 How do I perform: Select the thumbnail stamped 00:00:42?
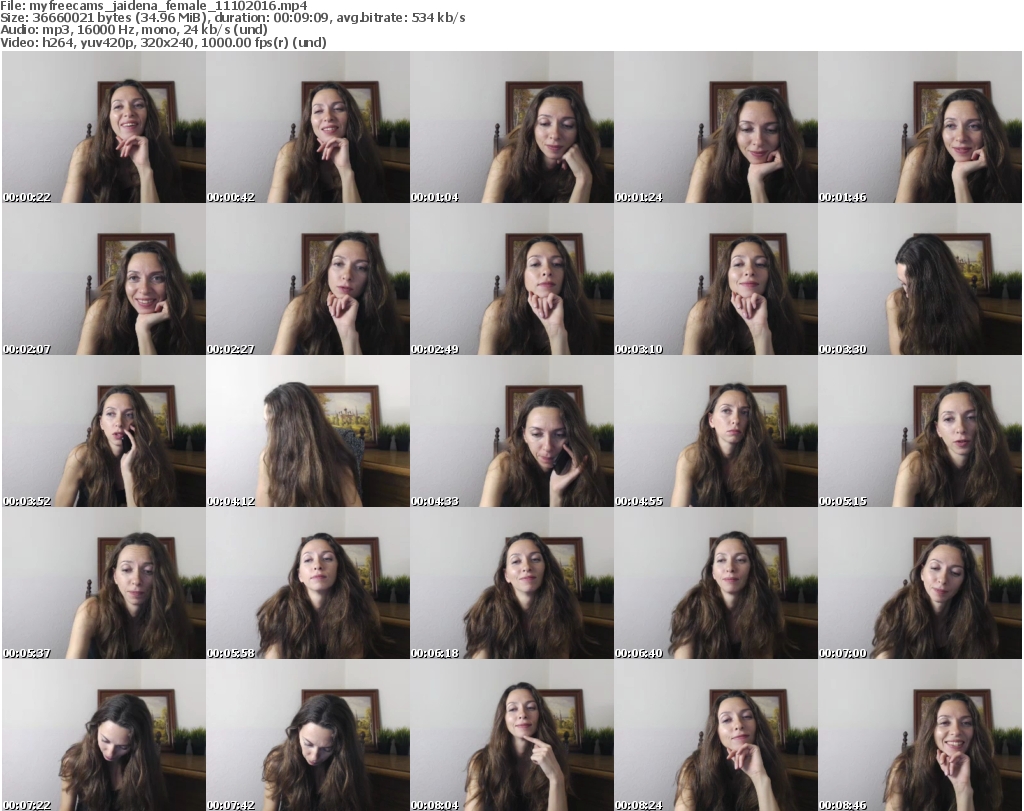(308, 127)
